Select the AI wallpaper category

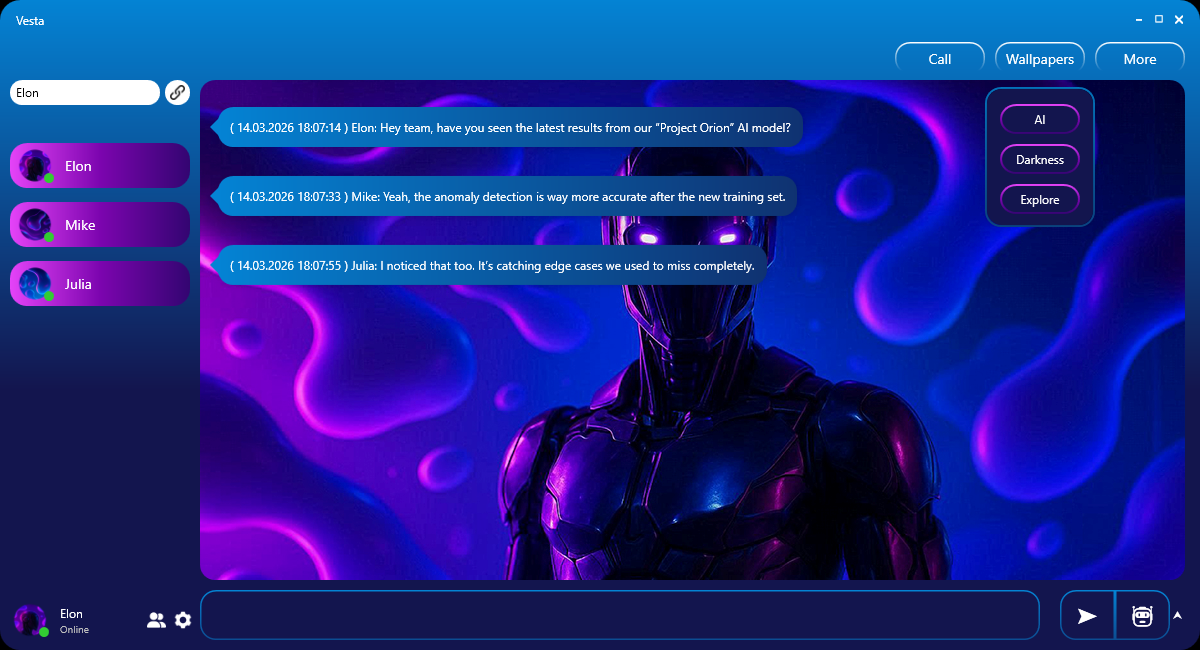tap(1039, 120)
